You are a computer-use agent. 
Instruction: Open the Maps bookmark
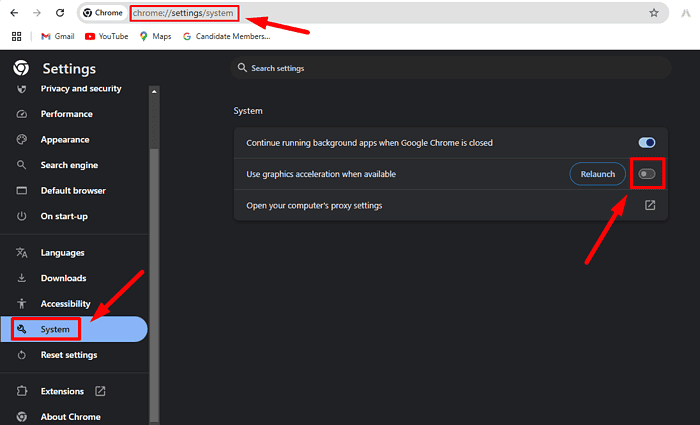pyautogui.click(x=155, y=36)
